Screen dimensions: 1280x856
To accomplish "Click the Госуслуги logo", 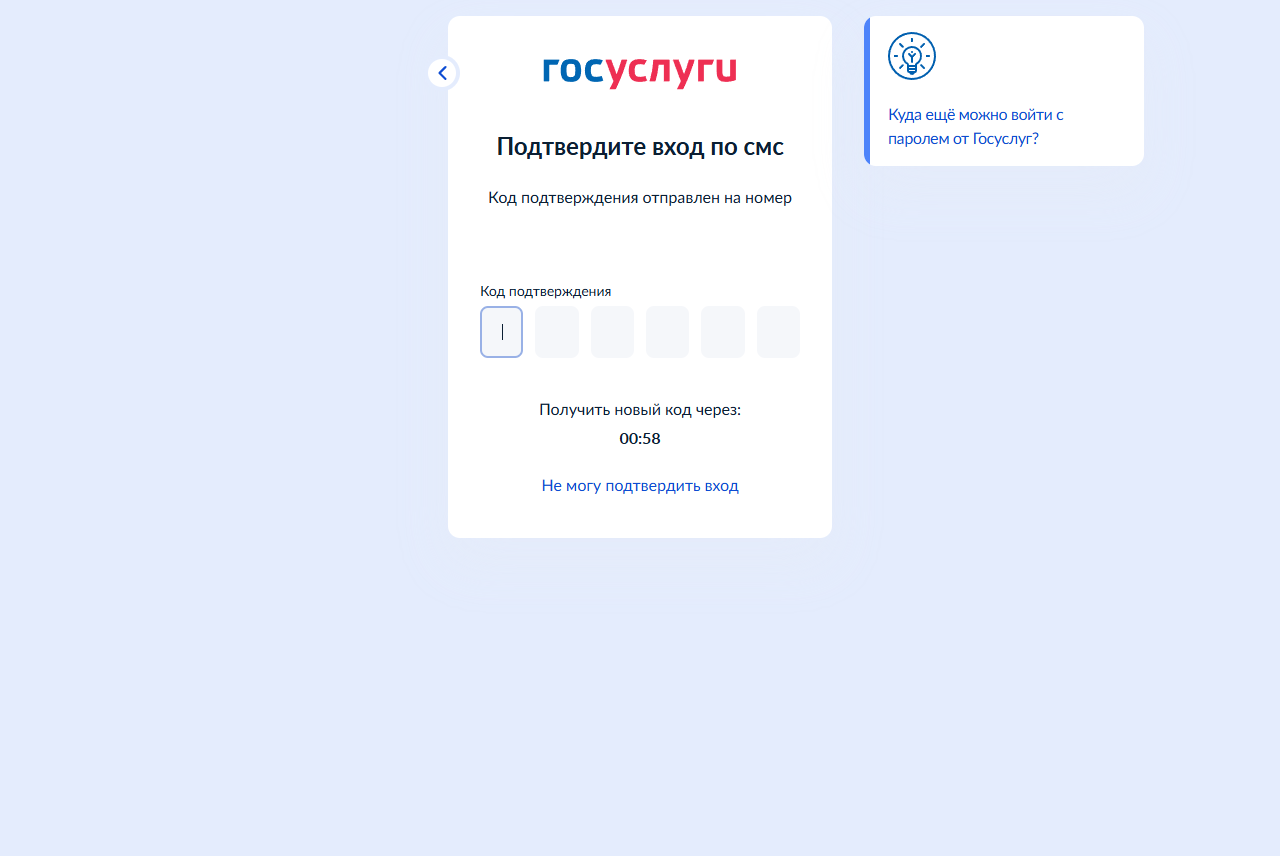I will click(640, 72).
